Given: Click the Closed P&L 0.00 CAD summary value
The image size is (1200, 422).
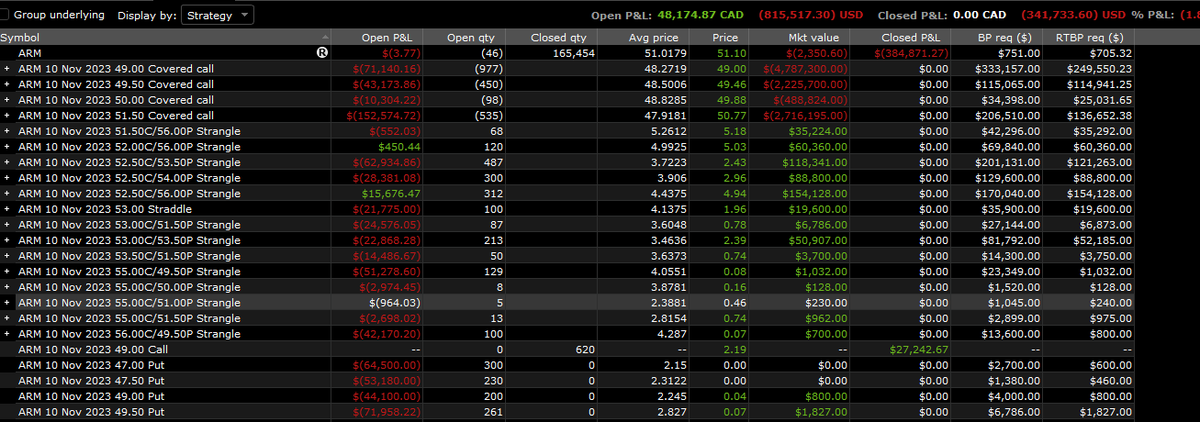Looking at the screenshot, I should [x=980, y=15].
